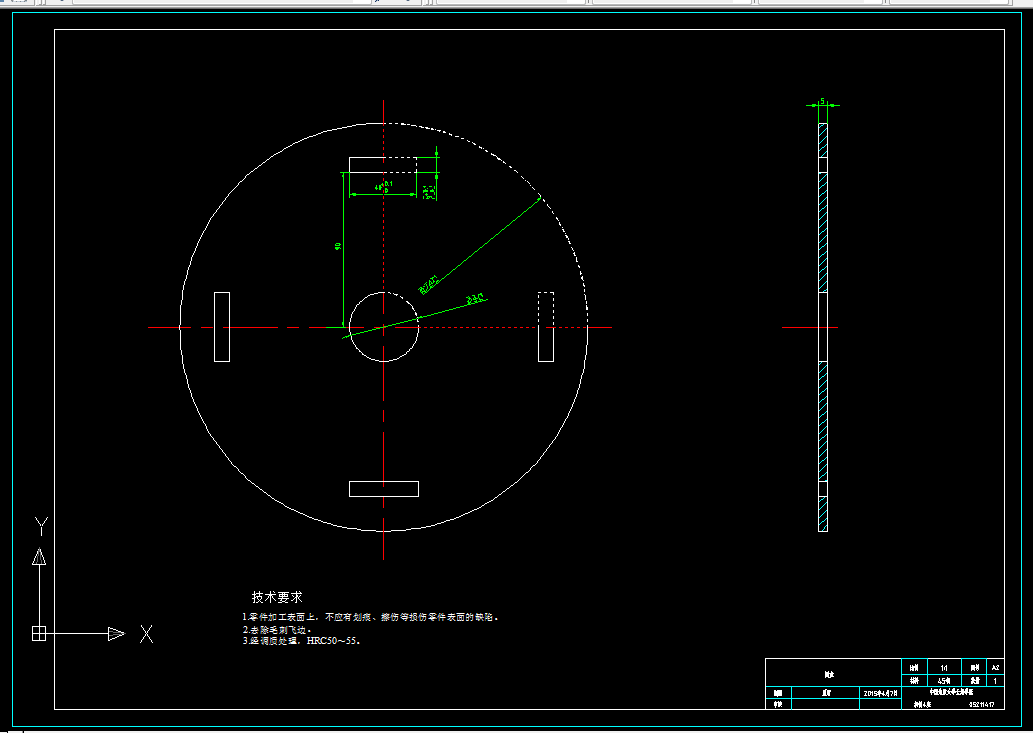Click the Y axis label of the UCS icon
The image size is (1033, 733).
click(41, 526)
